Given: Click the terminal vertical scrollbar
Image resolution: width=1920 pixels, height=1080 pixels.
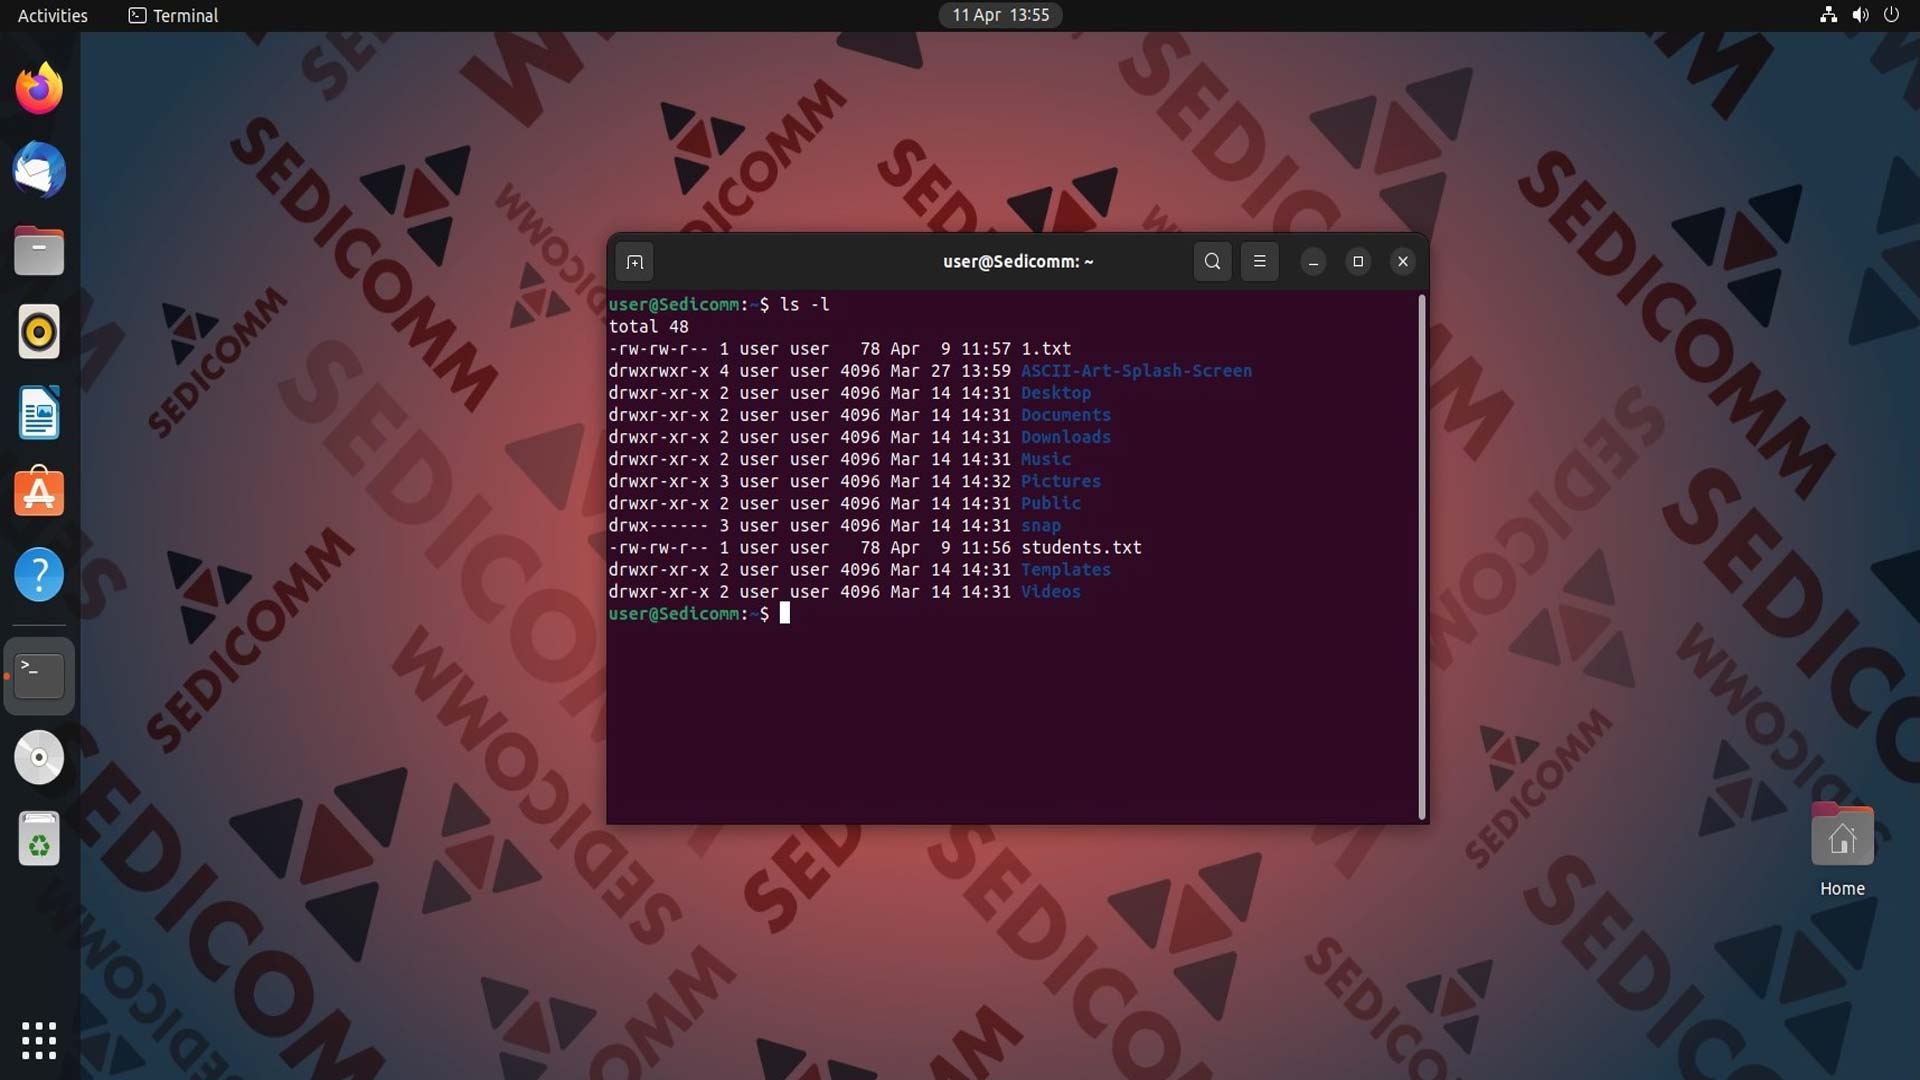Looking at the screenshot, I should pos(1422,557).
